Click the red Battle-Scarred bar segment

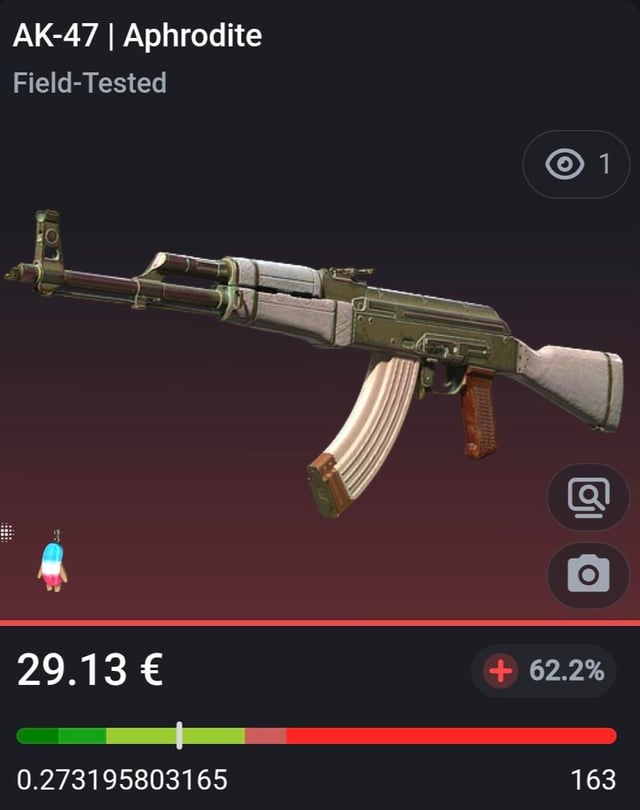[x=451, y=736]
